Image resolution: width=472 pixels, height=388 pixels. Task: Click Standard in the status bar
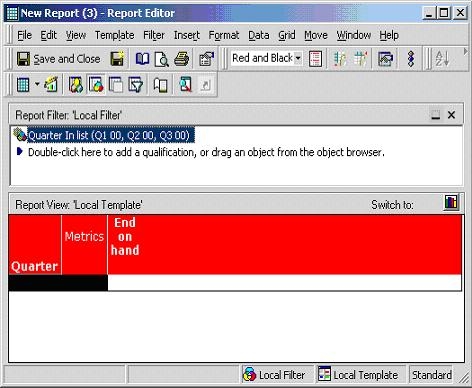432,375
